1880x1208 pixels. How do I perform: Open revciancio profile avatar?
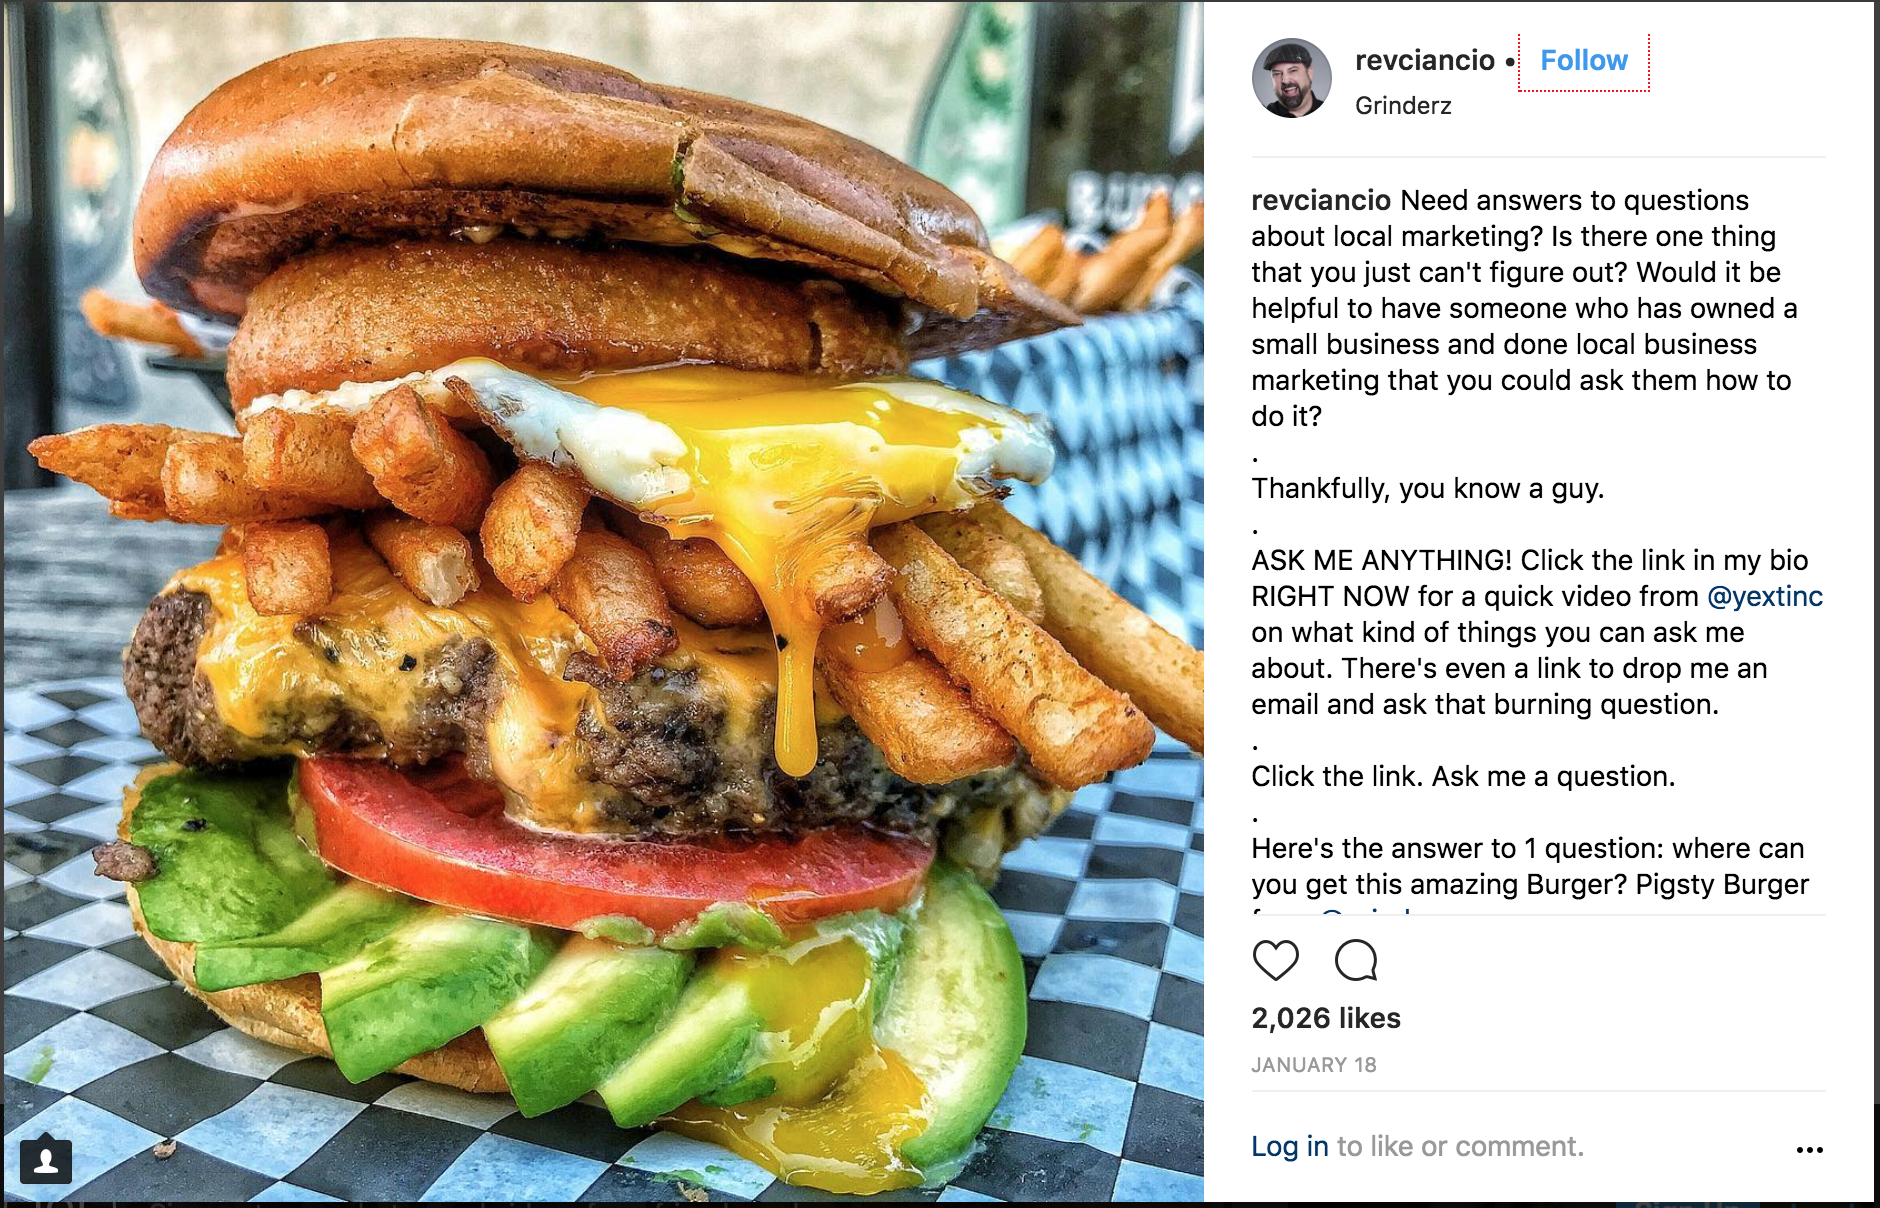point(1291,78)
